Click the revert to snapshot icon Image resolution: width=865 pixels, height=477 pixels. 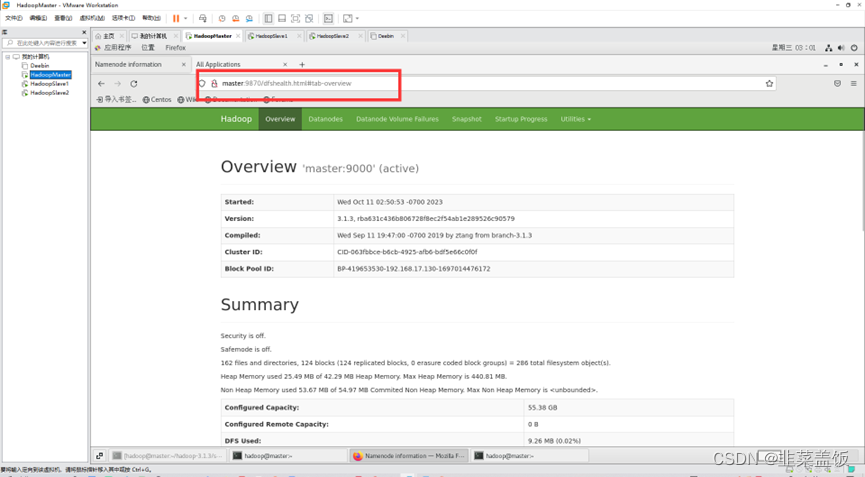pos(236,18)
